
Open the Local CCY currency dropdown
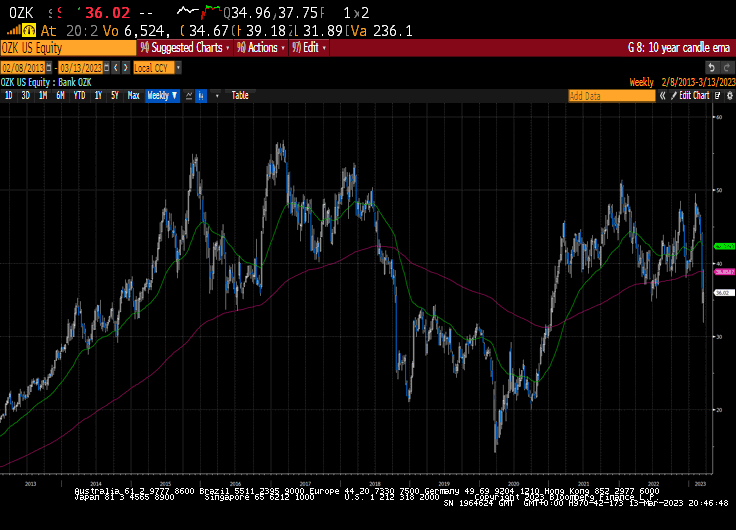pos(178,68)
